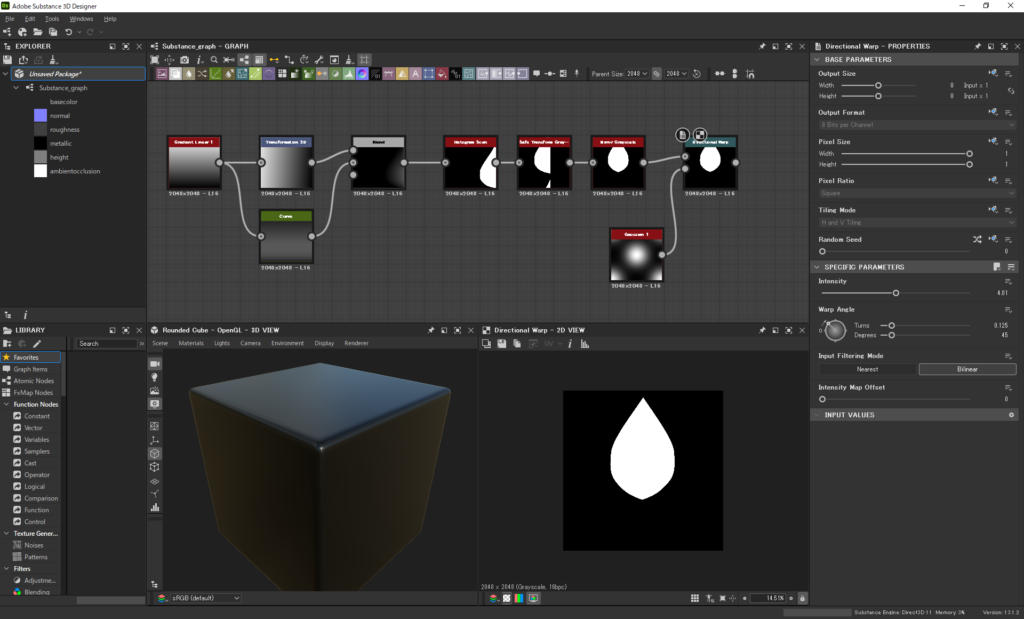Toggle grid display in graph toolbar
This screenshot has width=1024, height=619.
pyautogui.click(x=364, y=59)
